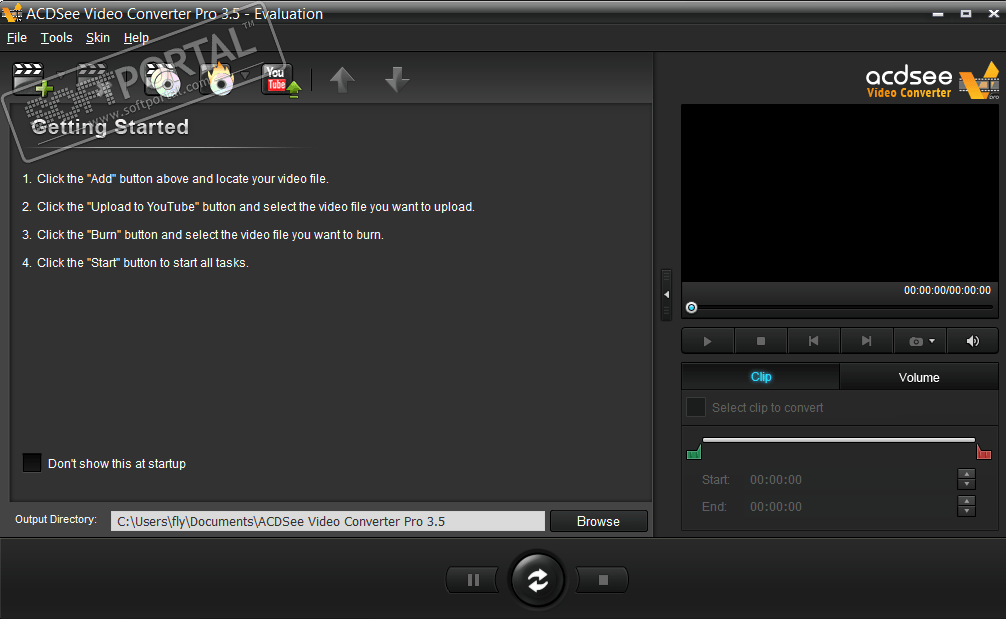Take a snapshot with the camera icon
This screenshot has width=1006, height=619.
[916, 341]
